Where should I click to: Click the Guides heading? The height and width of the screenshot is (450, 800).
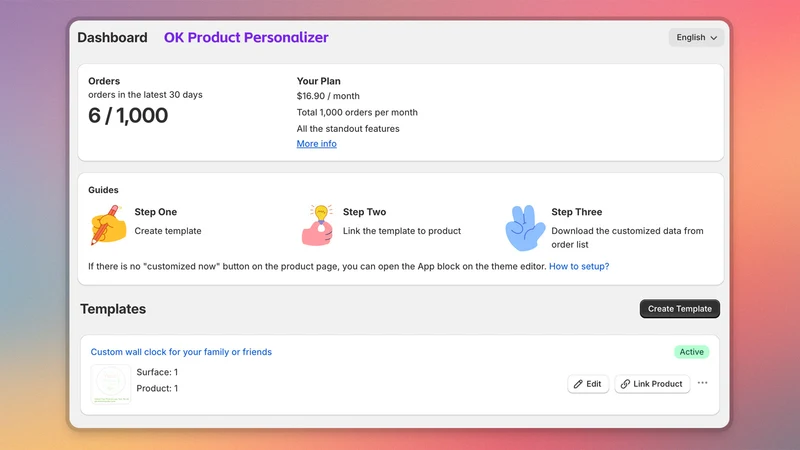coord(103,190)
